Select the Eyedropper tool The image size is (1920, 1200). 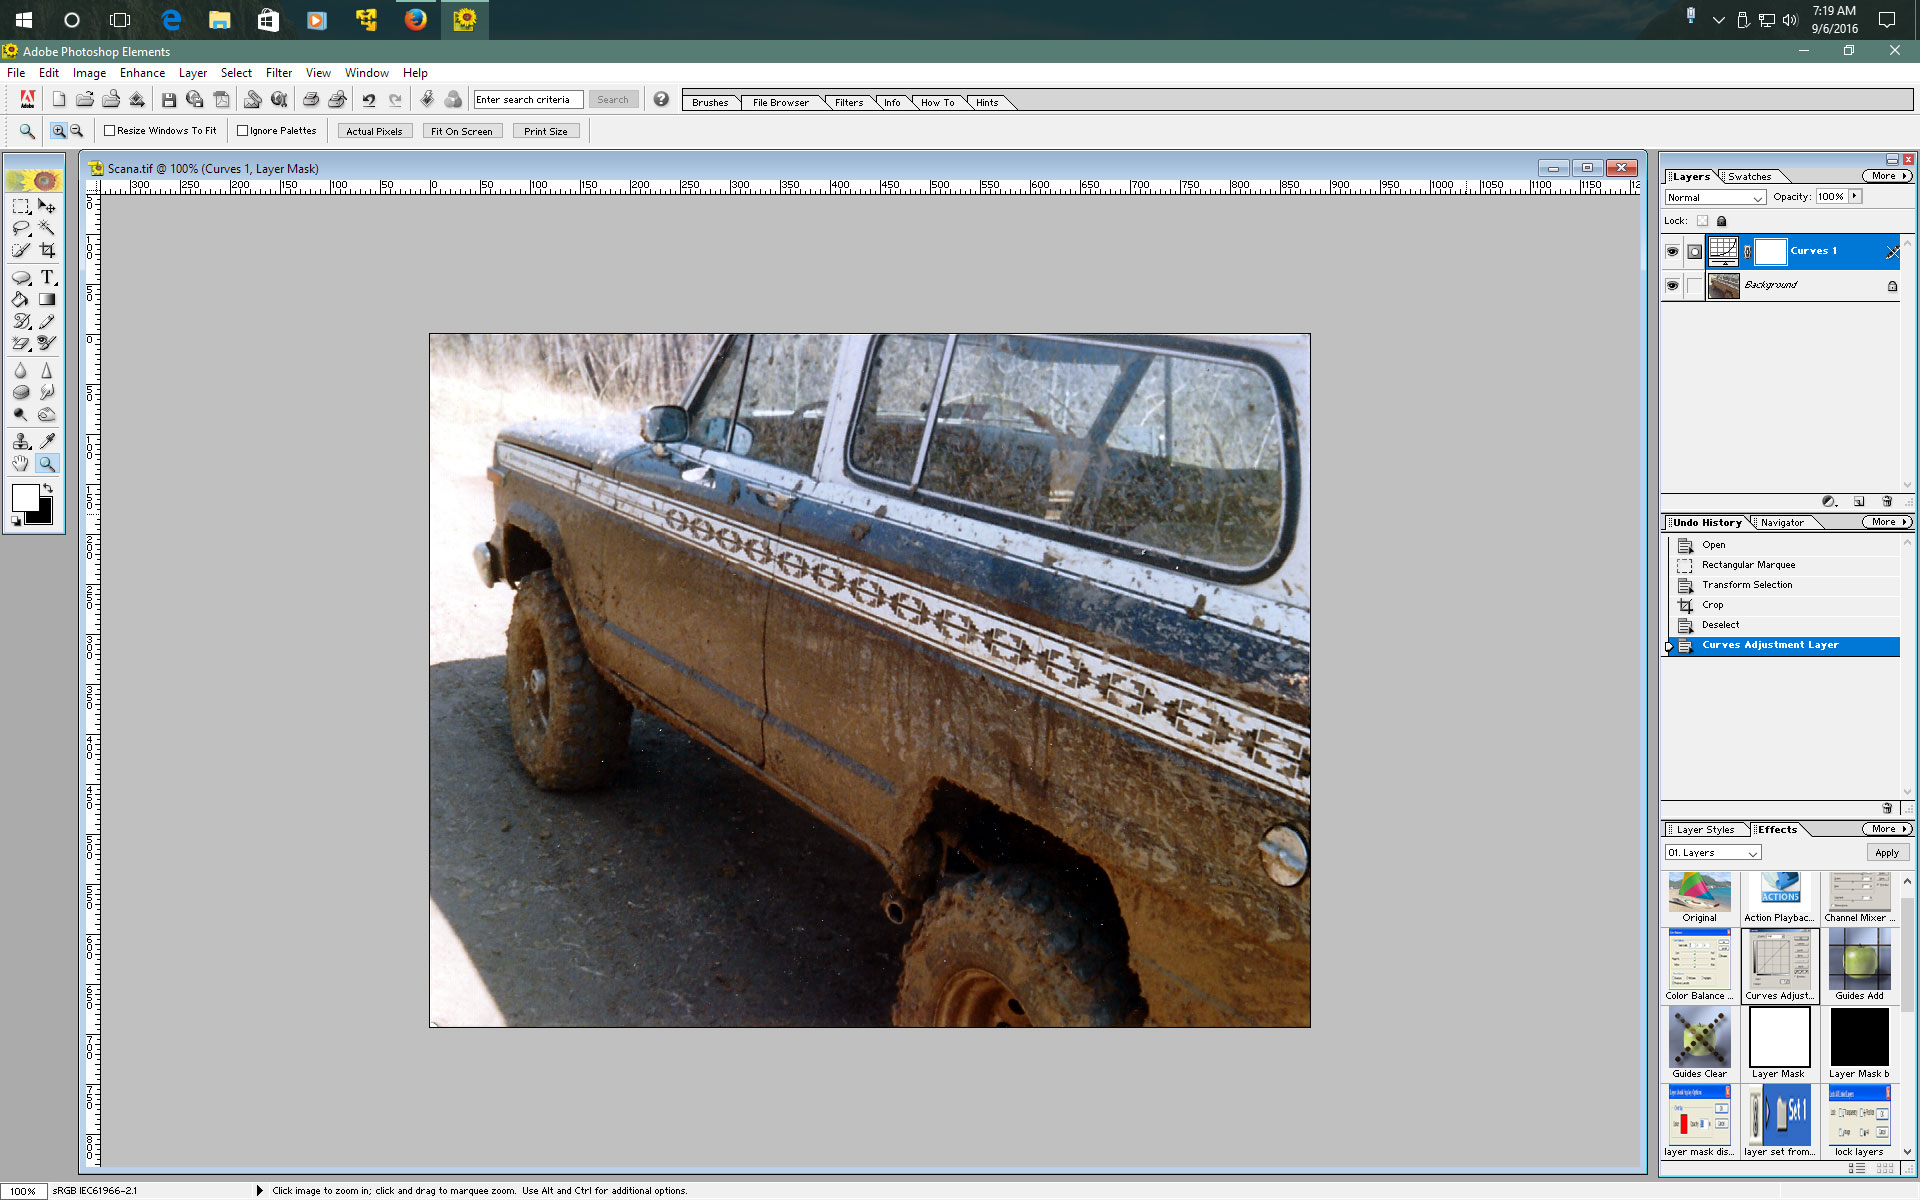point(47,438)
